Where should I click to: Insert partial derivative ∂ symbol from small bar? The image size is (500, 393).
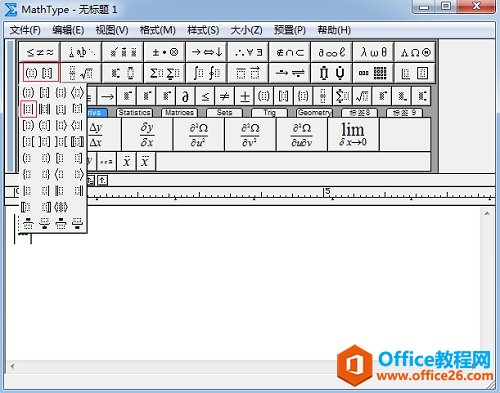pyautogui.click(x=185, y=96)
